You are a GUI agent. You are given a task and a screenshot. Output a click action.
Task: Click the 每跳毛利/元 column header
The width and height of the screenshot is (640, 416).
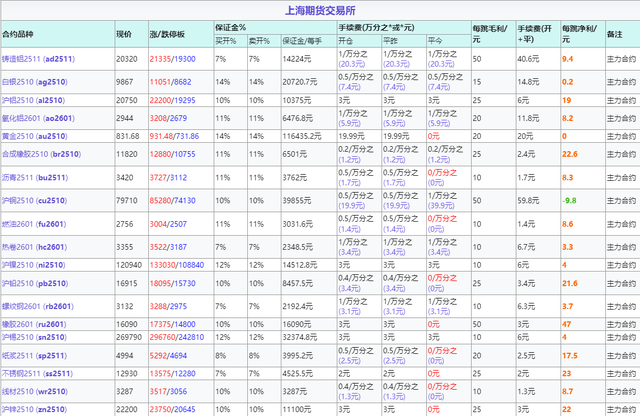coord(490,34)
